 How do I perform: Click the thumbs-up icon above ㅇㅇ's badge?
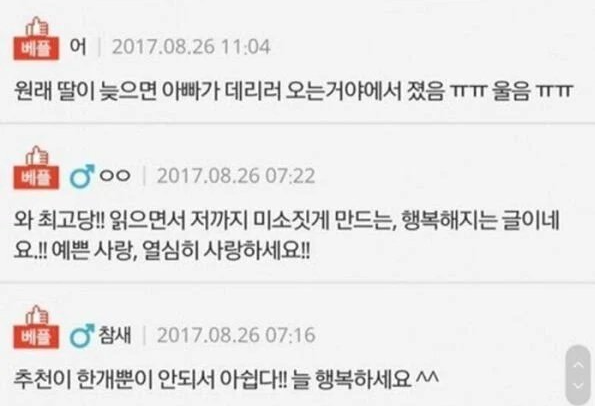(37, 156)
